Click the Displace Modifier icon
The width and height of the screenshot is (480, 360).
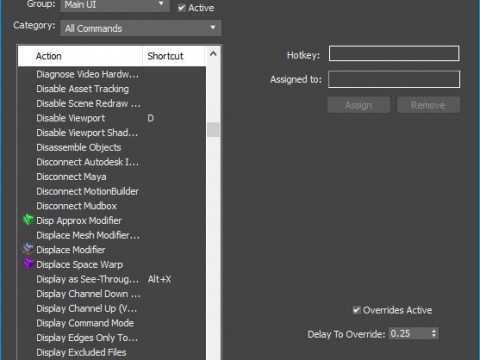click(x=28, y=249)
